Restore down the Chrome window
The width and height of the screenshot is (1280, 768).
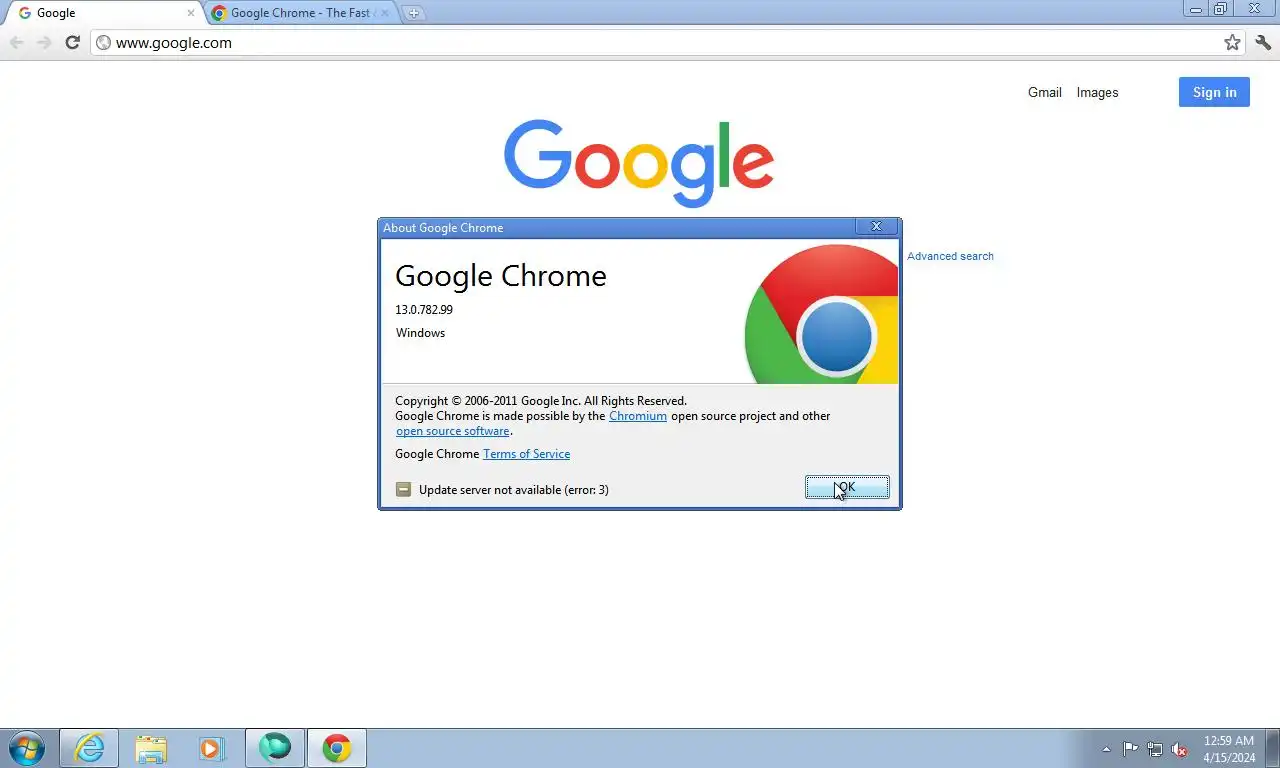1220,9
